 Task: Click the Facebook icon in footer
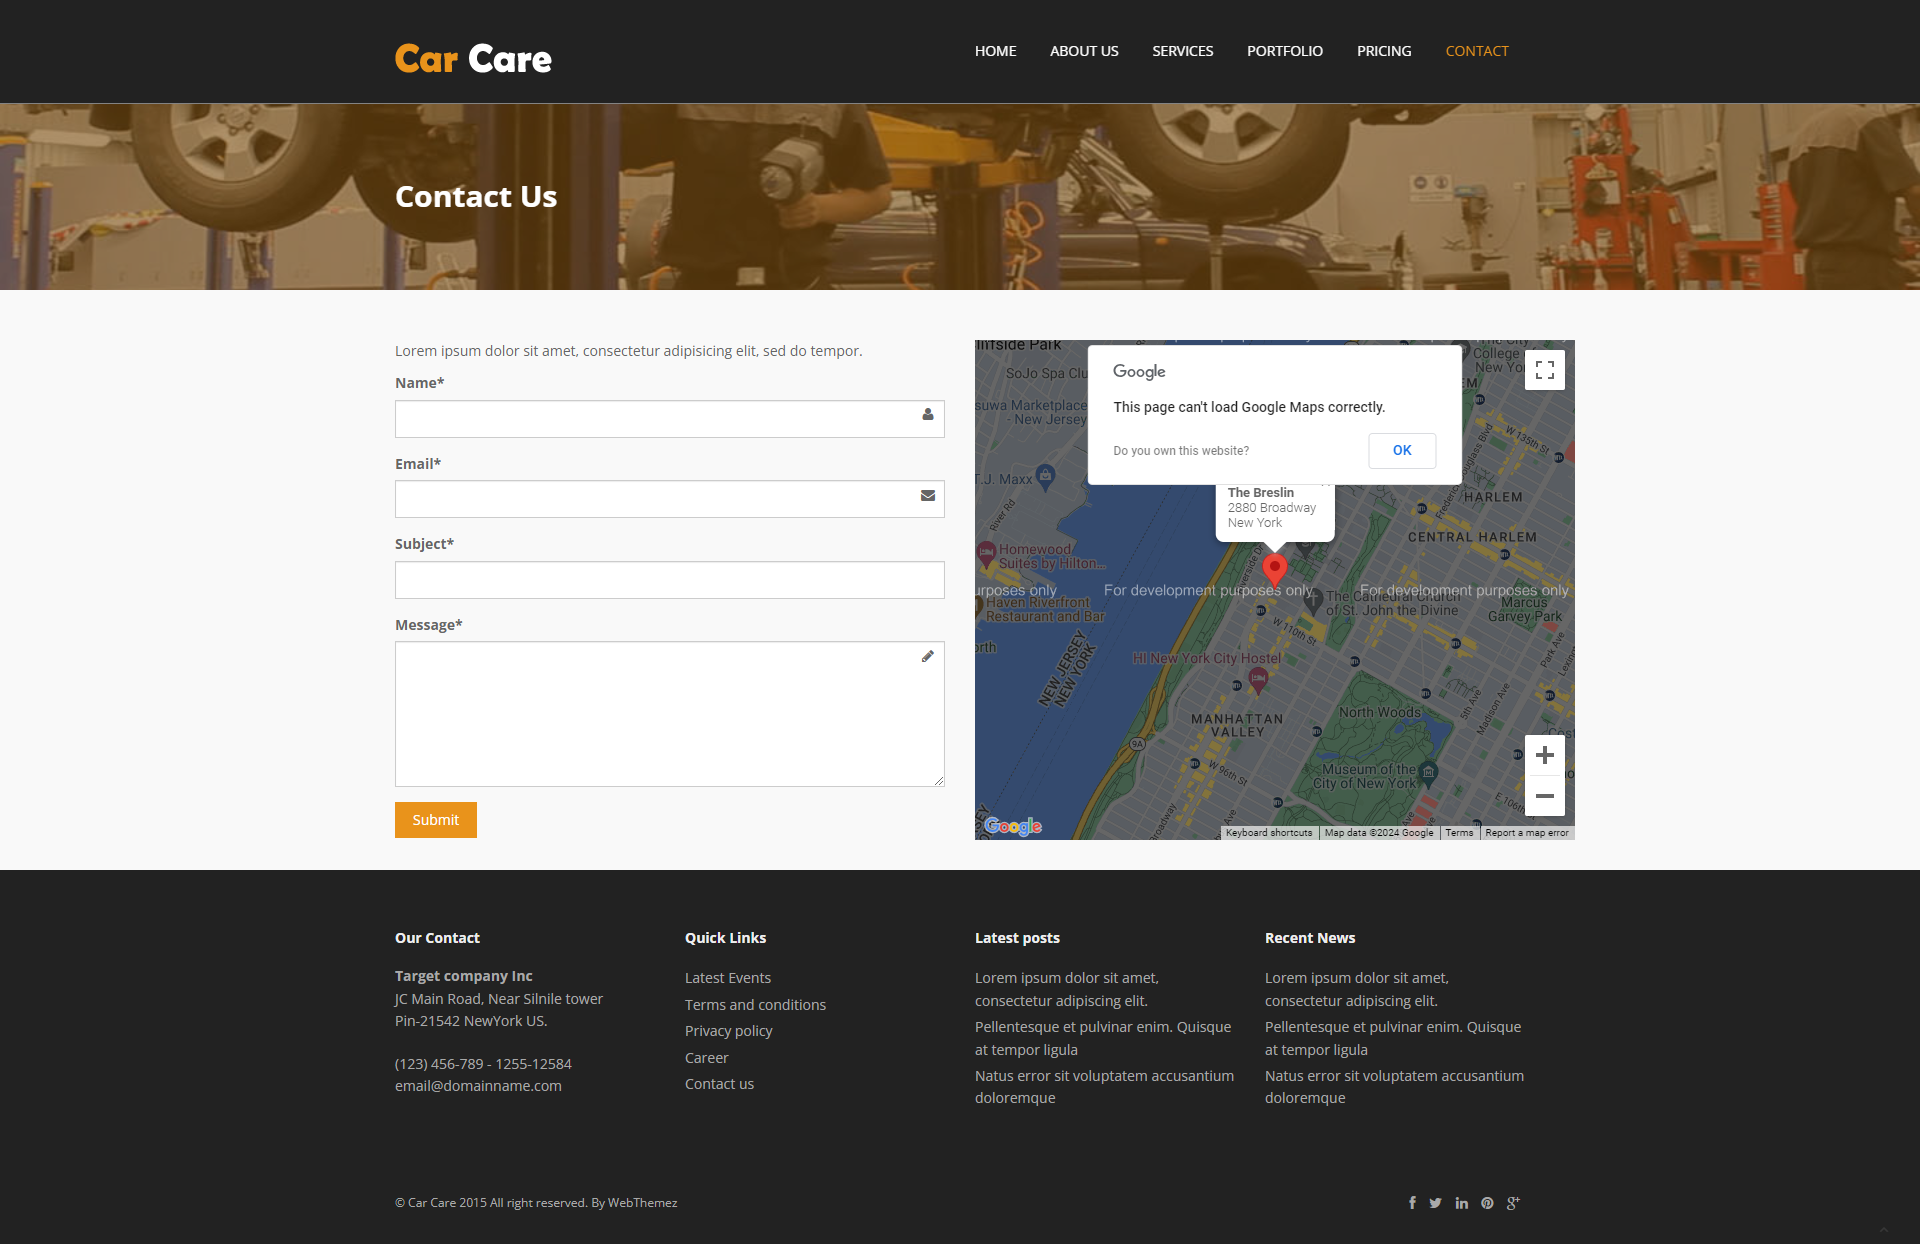[x=1411, y=1203]
